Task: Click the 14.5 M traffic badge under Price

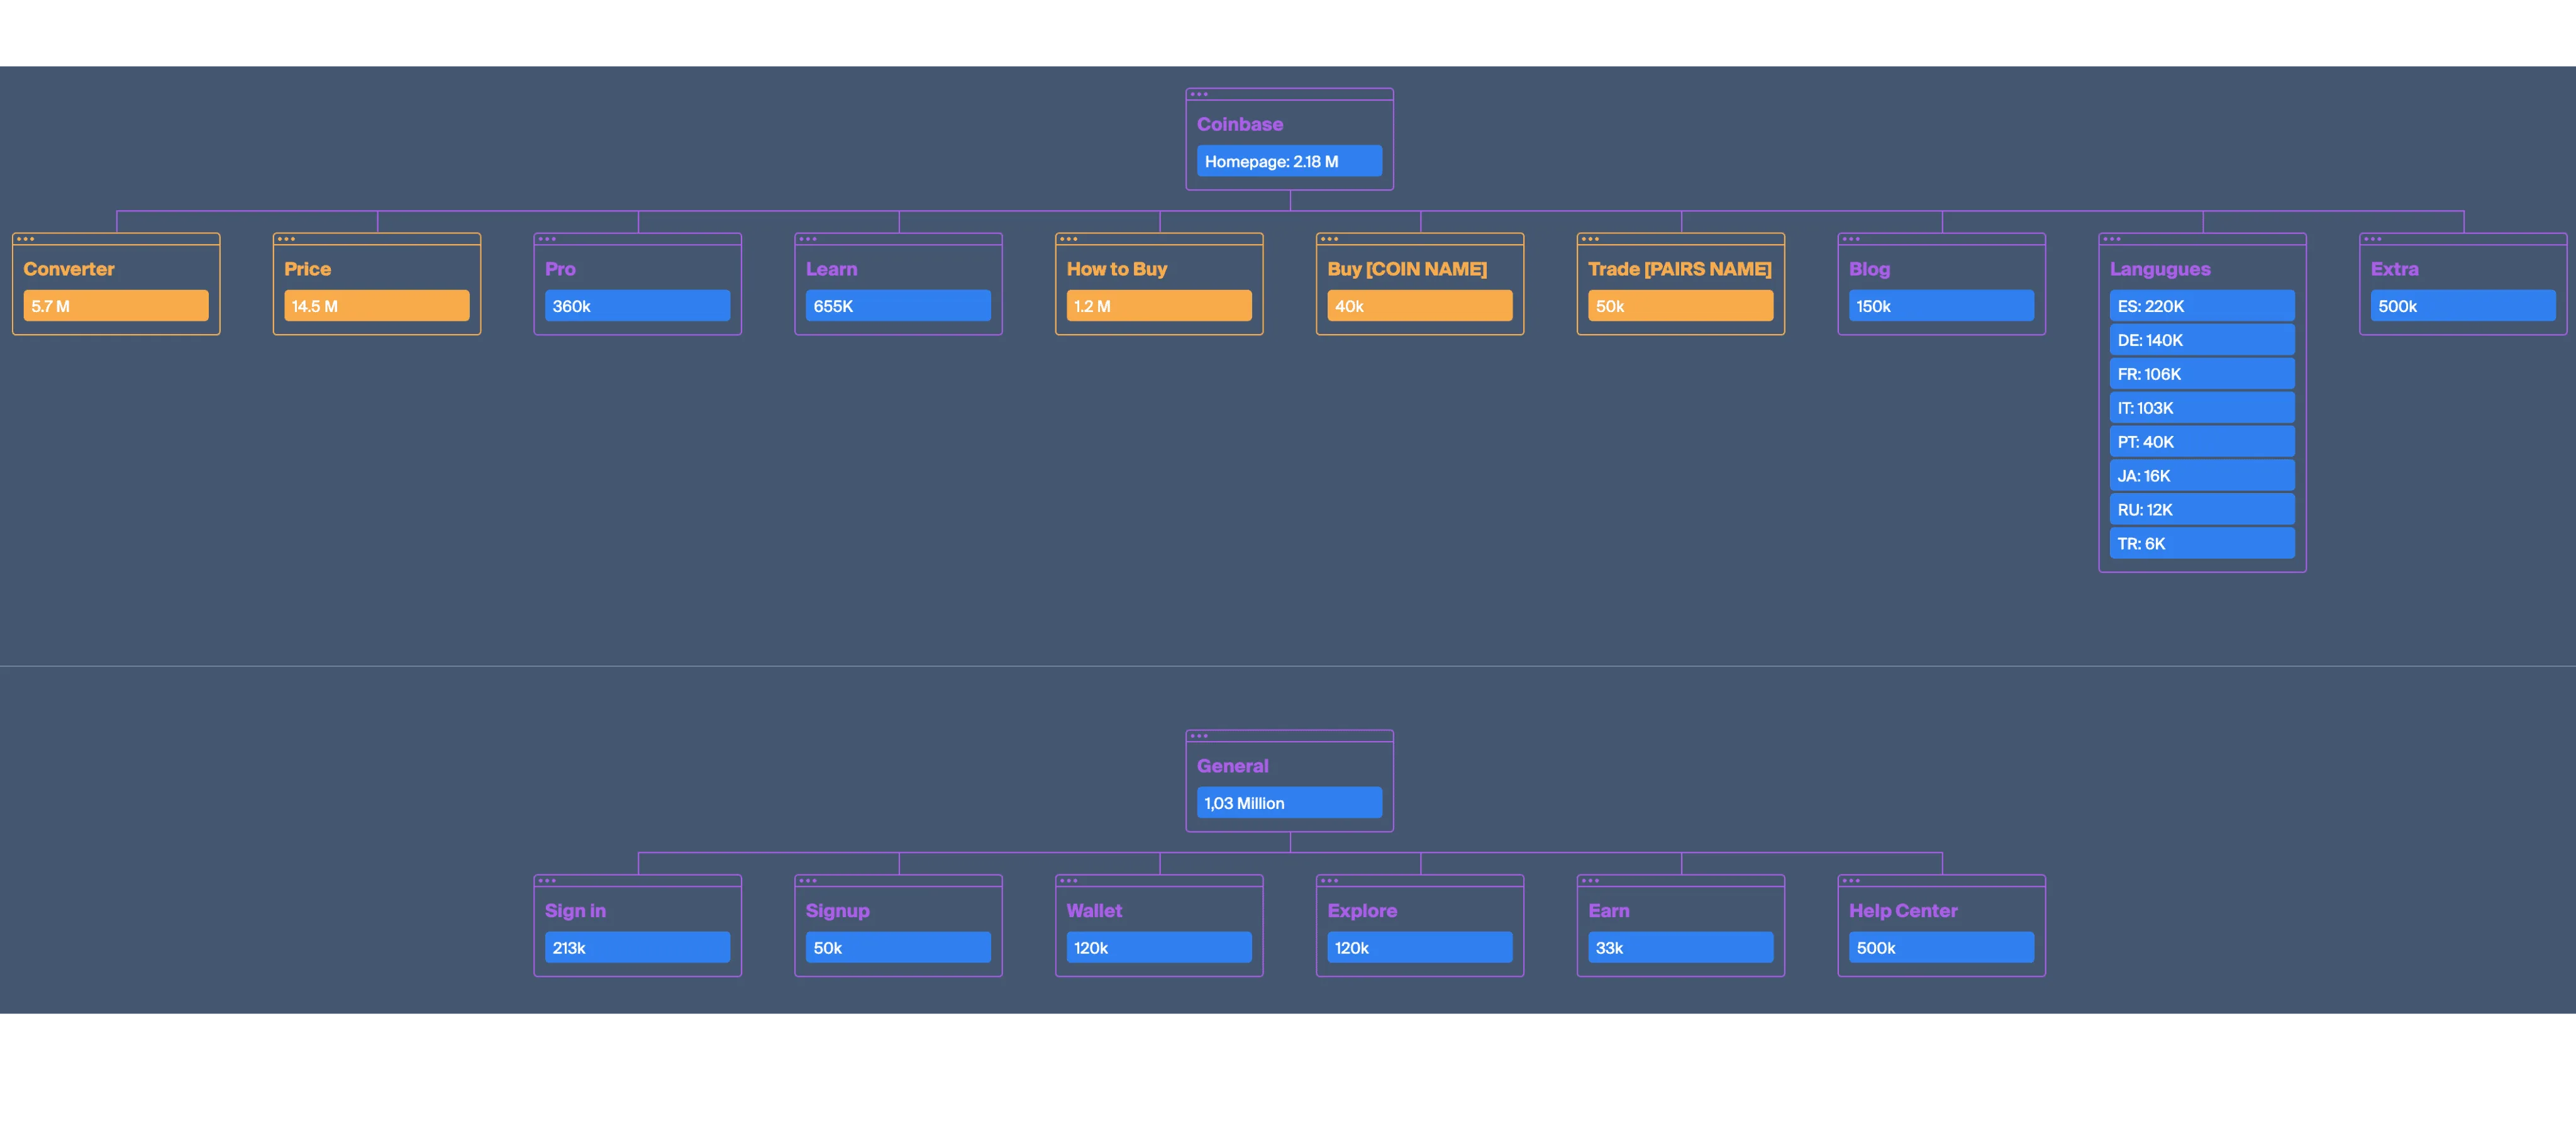Action: click(377, 306)
